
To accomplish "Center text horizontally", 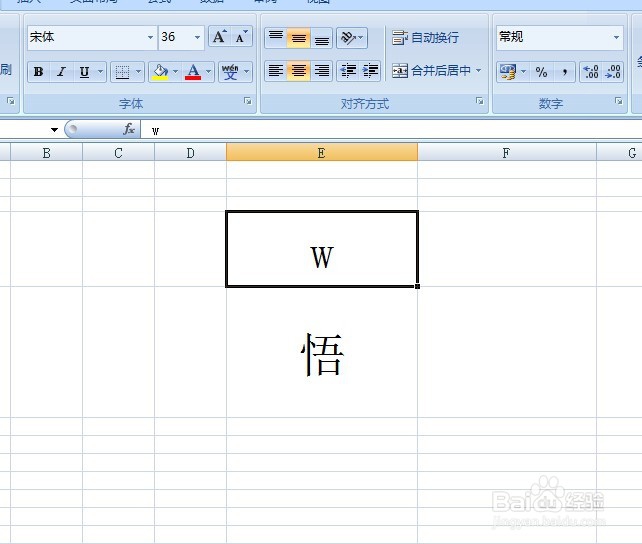I will click(298, 70).
